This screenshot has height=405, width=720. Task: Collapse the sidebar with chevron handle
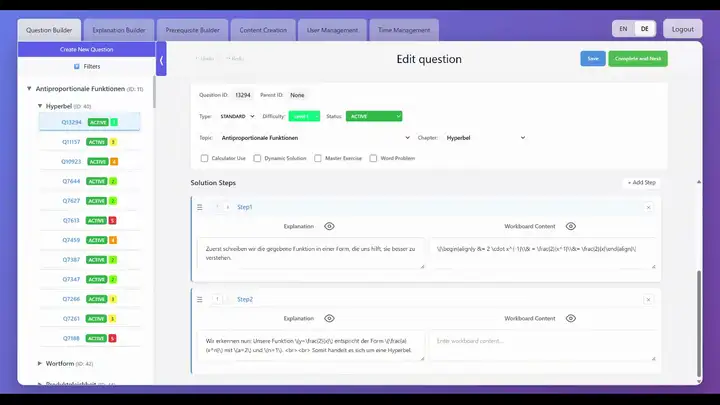tap(161, 60)
